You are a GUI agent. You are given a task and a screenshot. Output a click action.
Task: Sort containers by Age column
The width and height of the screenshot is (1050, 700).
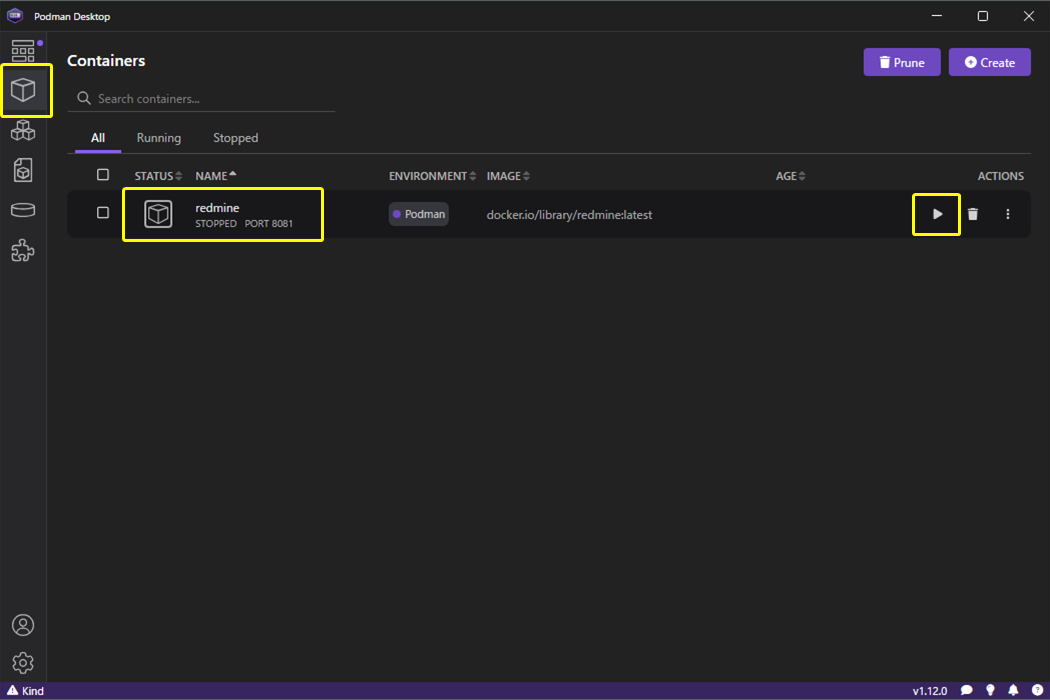pos(790,176)
